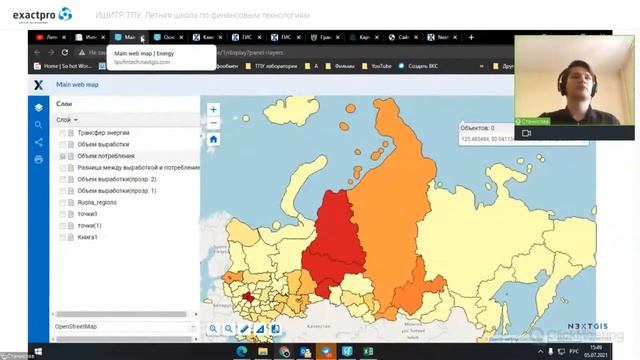Zoom in the map with plus button
Image resolution: width=640 pixels, height=360 pixels.
(x=213, y=109)
